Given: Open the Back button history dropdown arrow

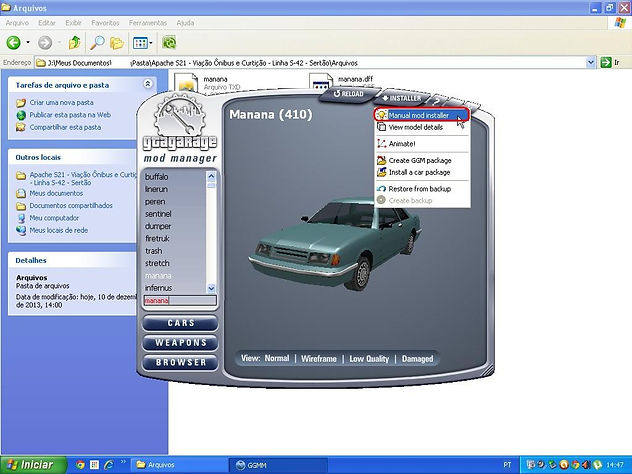Looking at the screenshot, I should coord(28,42).
